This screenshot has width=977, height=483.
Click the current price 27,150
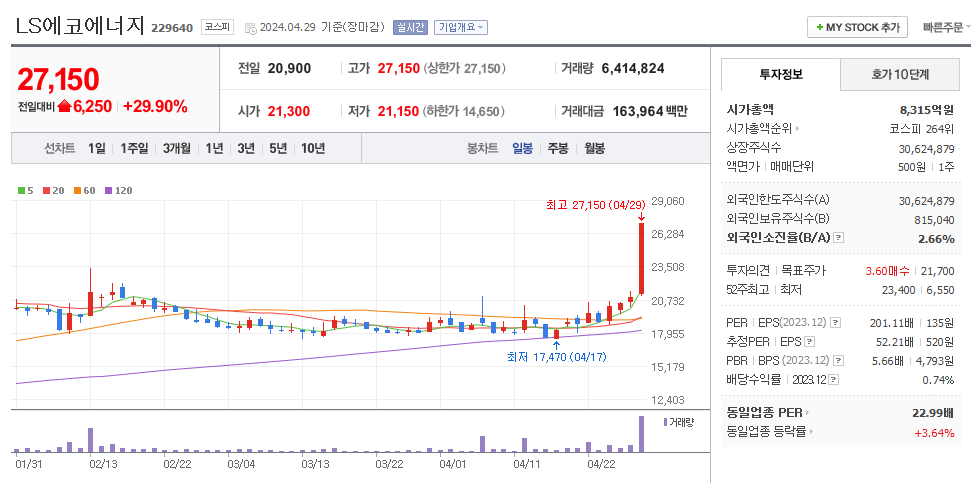click(x=58, y=79)
